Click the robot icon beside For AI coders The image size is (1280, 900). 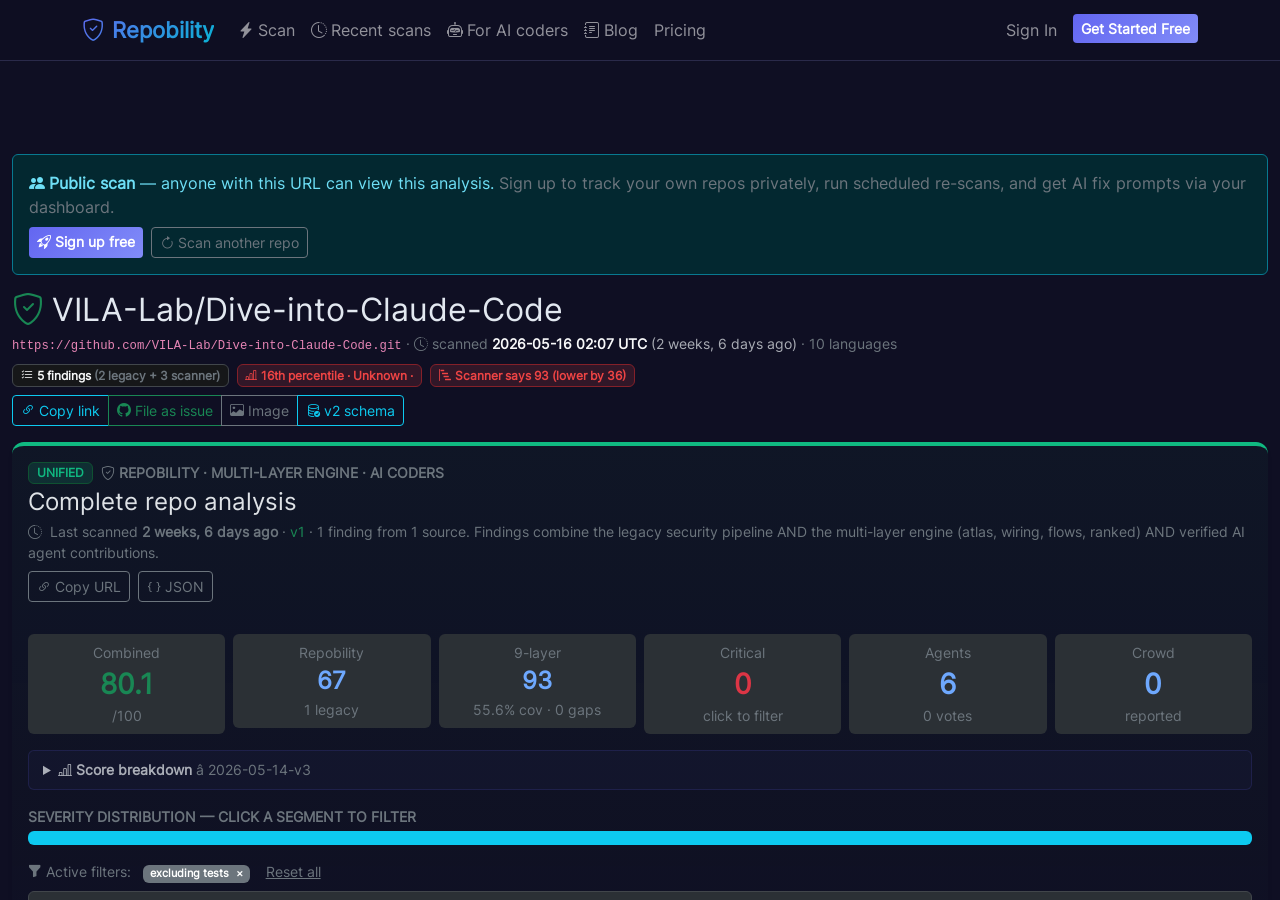tap(455, 30)
